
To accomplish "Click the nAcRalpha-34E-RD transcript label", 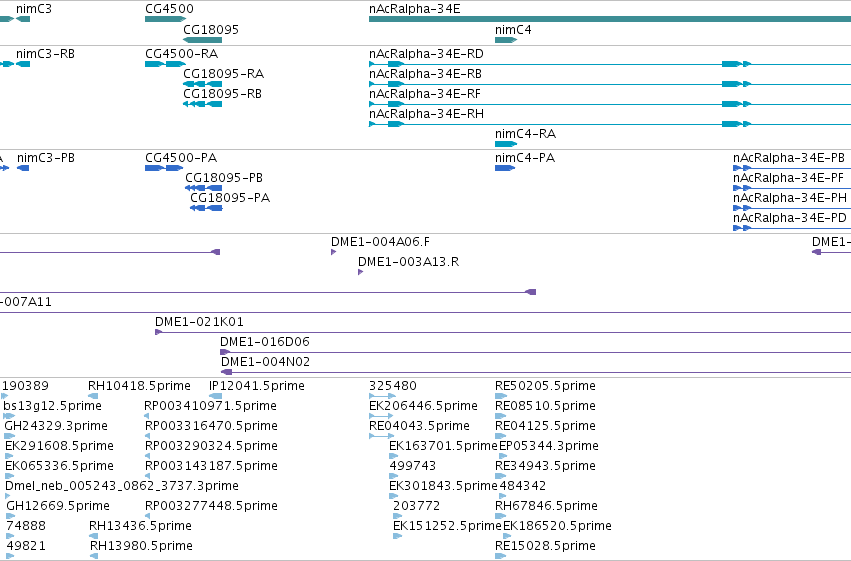I will pos(426,54).
